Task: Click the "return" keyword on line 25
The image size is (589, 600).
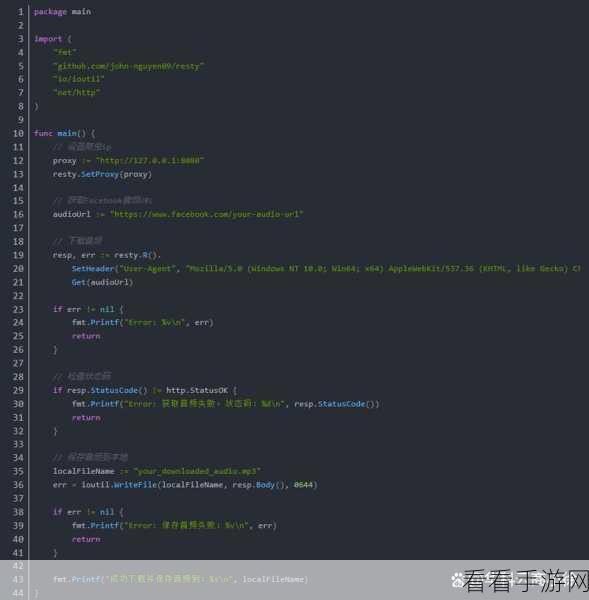Action: [86, 336]
